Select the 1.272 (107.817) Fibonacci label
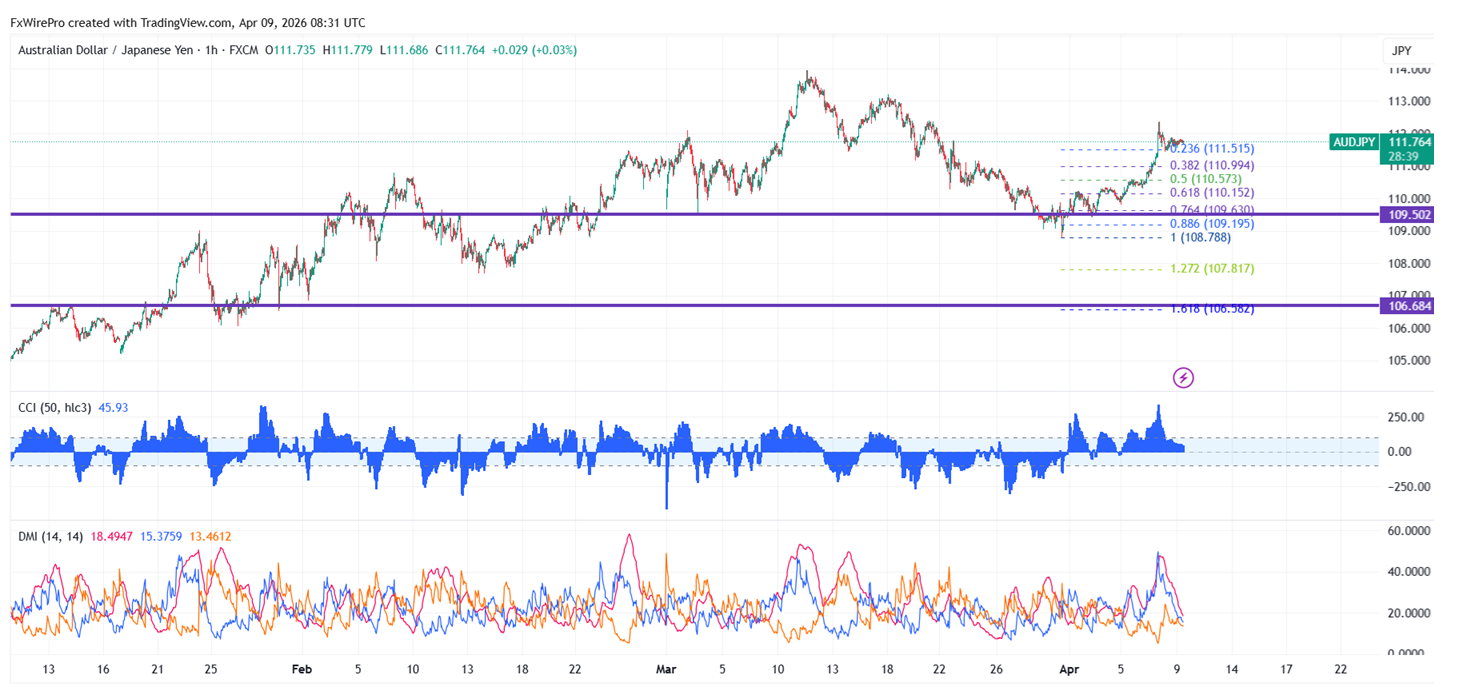This screenshot has height=687, width=1468. tap(1212, 269)
